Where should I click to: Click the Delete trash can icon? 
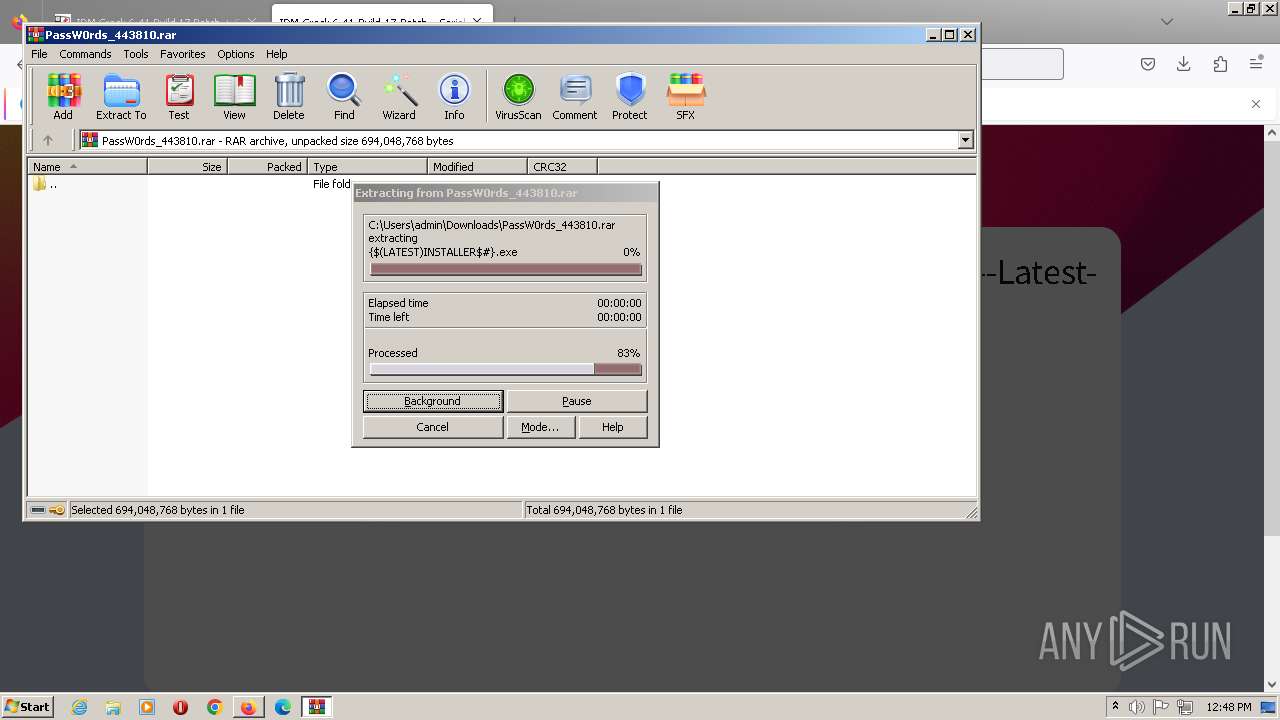pyautogui.click(x=289, y=97)
